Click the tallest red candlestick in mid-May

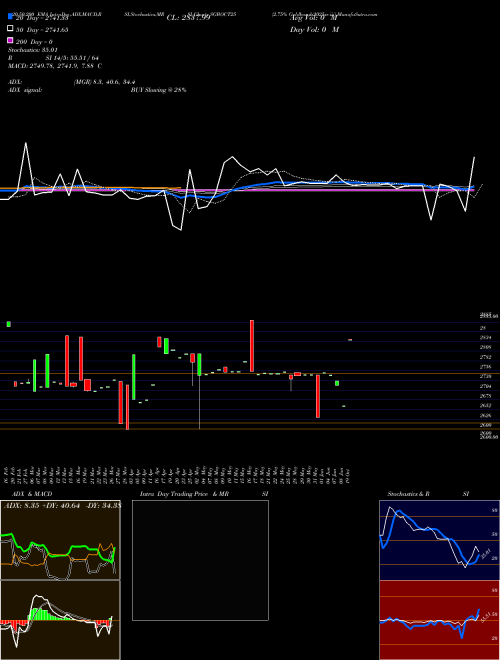[x=252, y=346]
